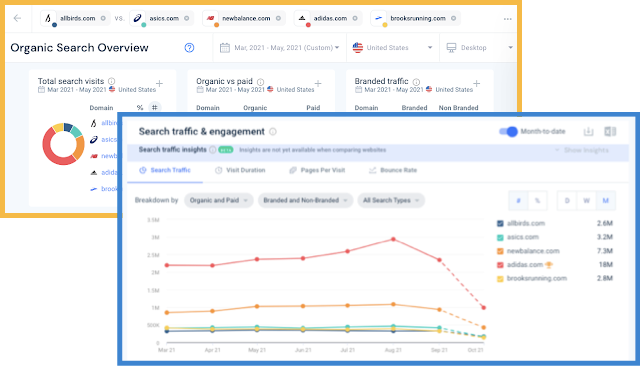
Task: Go back using the left arrow icon
Action: click(17, 18)
